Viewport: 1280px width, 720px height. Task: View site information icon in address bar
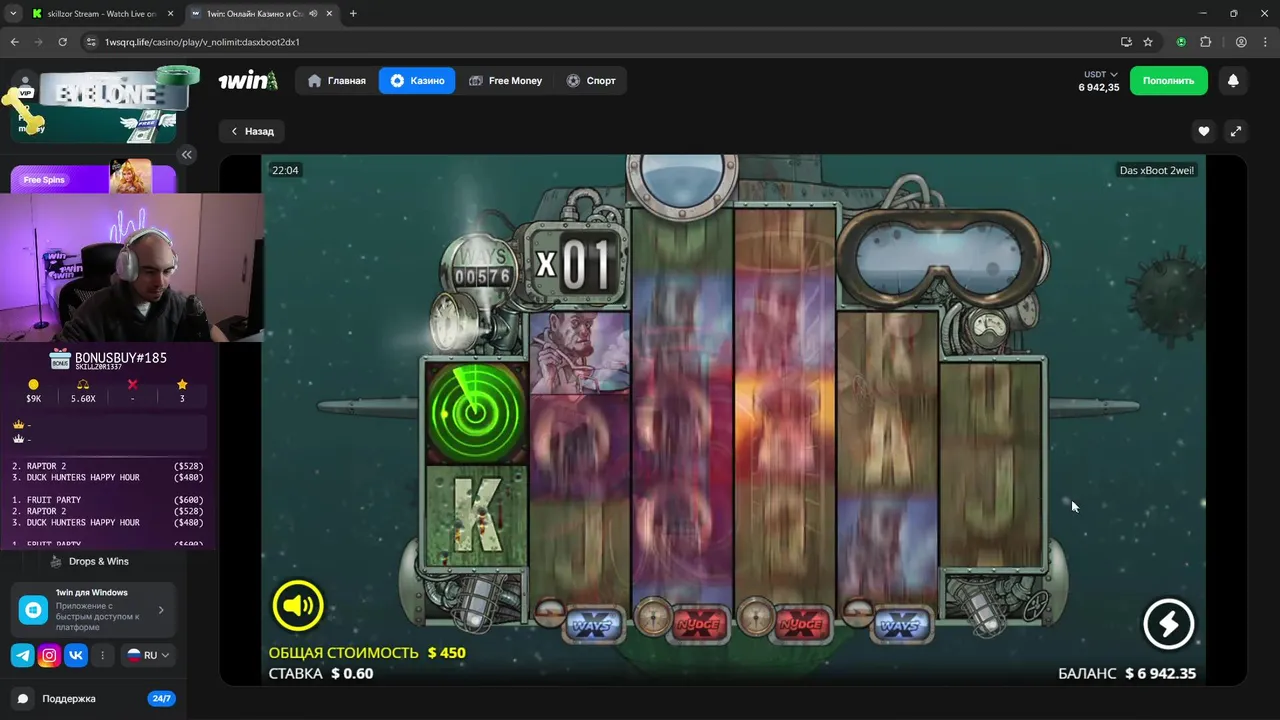pos(90,42)
